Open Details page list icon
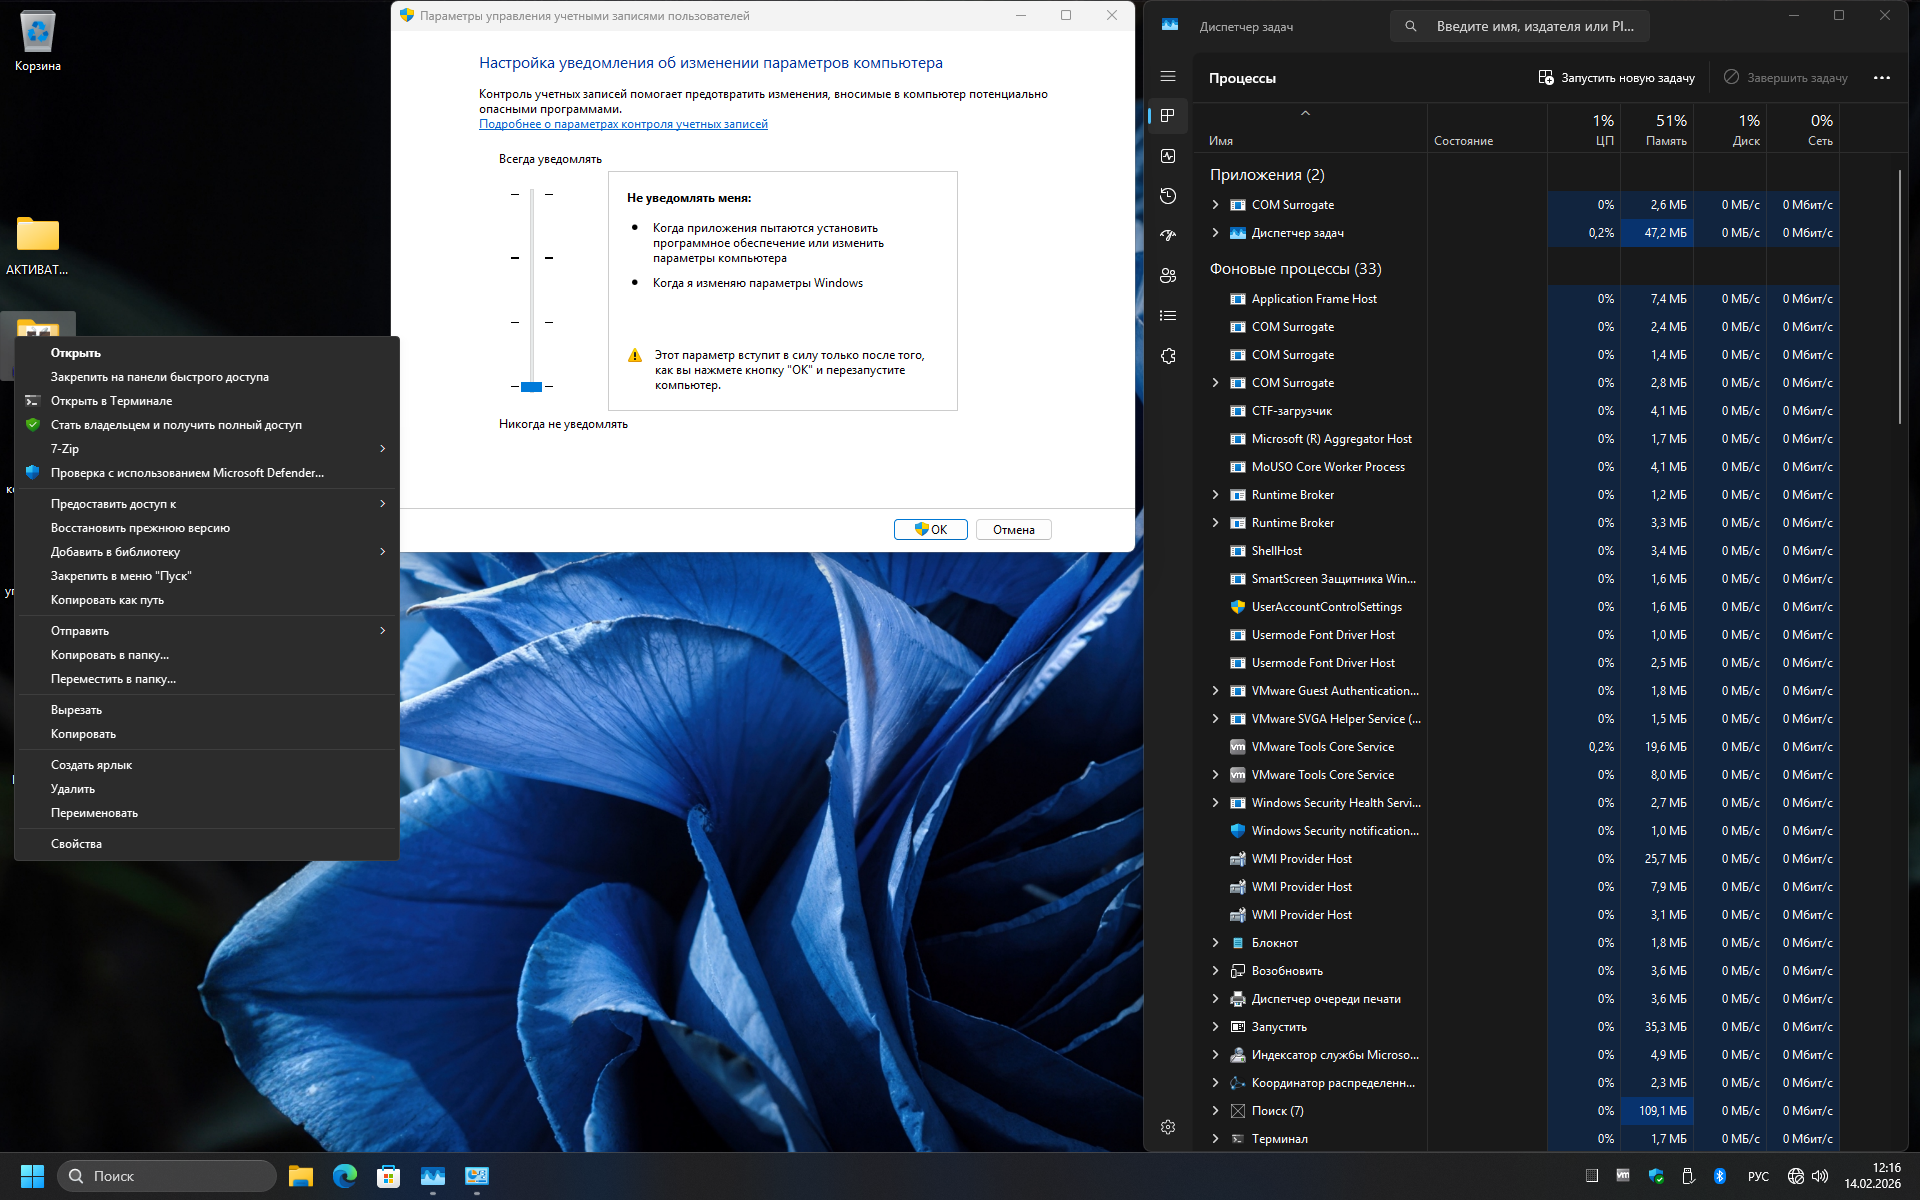 tap(1168, 316)
